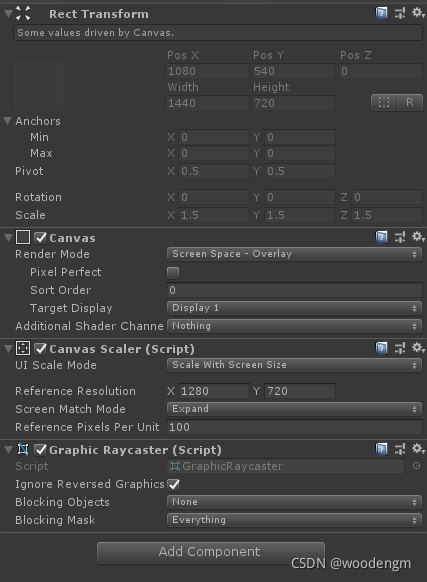Click the Pos Z value field
Viewport: 427px width, 582px height.
click(x=380, y=71)
